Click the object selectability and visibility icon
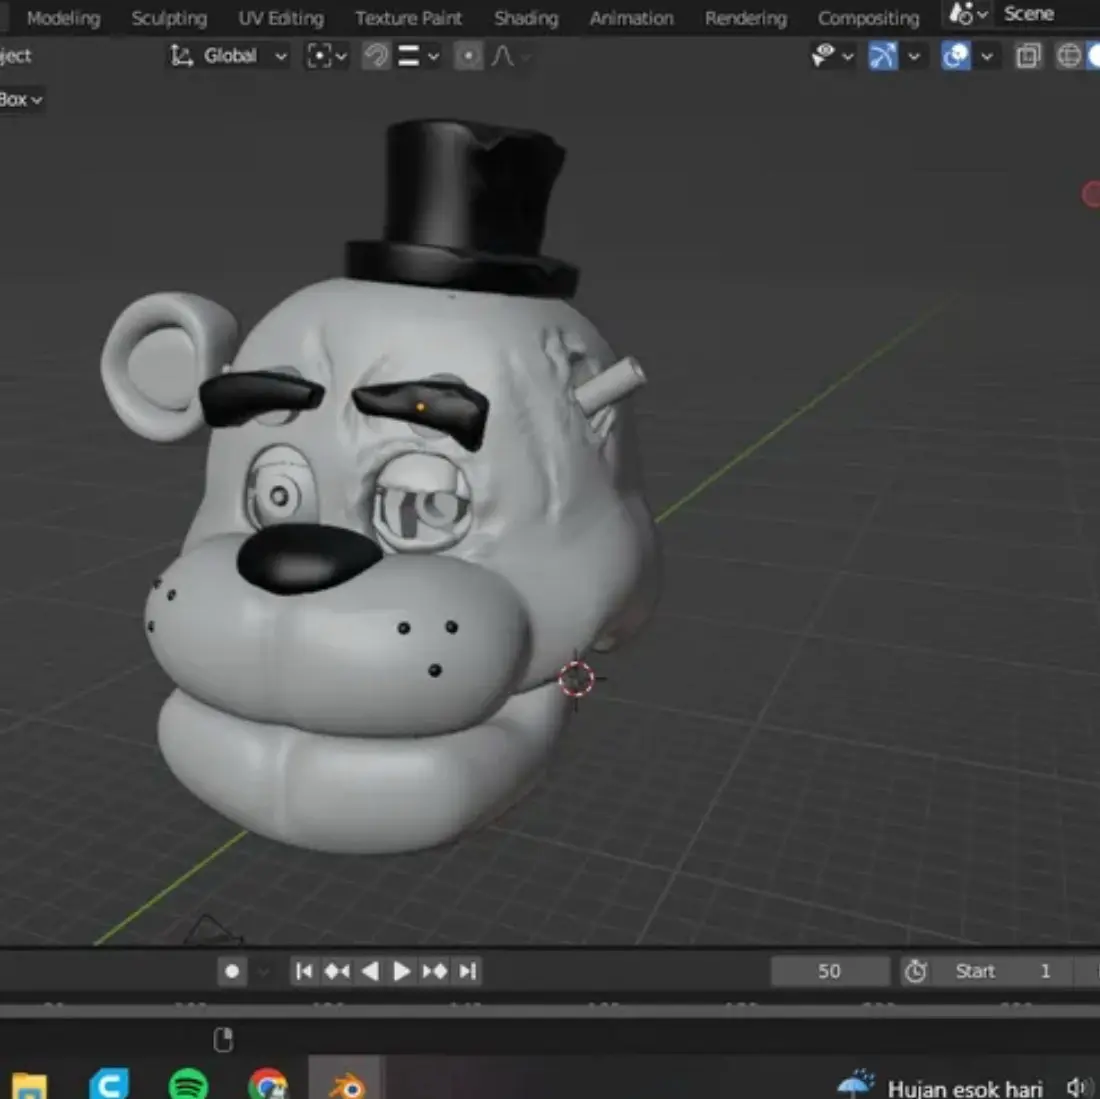The height and width of the screenshot is (1099, 1100). [x=824, y=55]
